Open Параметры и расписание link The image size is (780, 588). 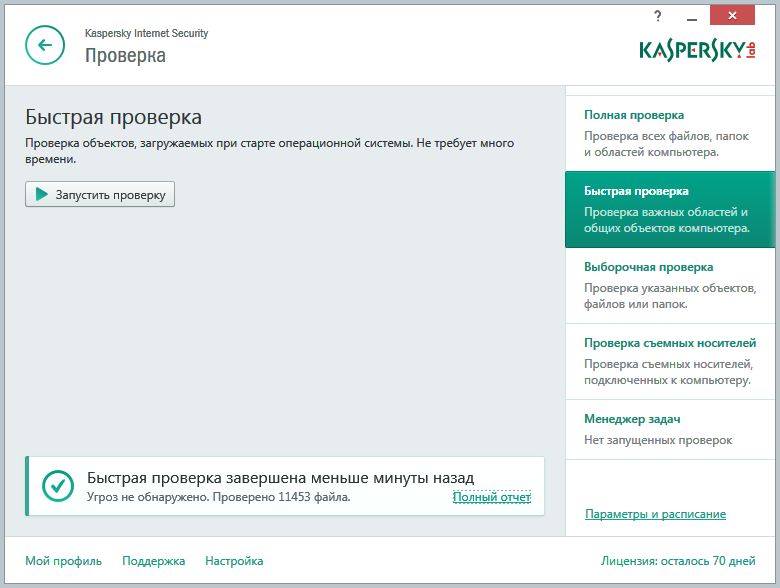click(655, 514)
